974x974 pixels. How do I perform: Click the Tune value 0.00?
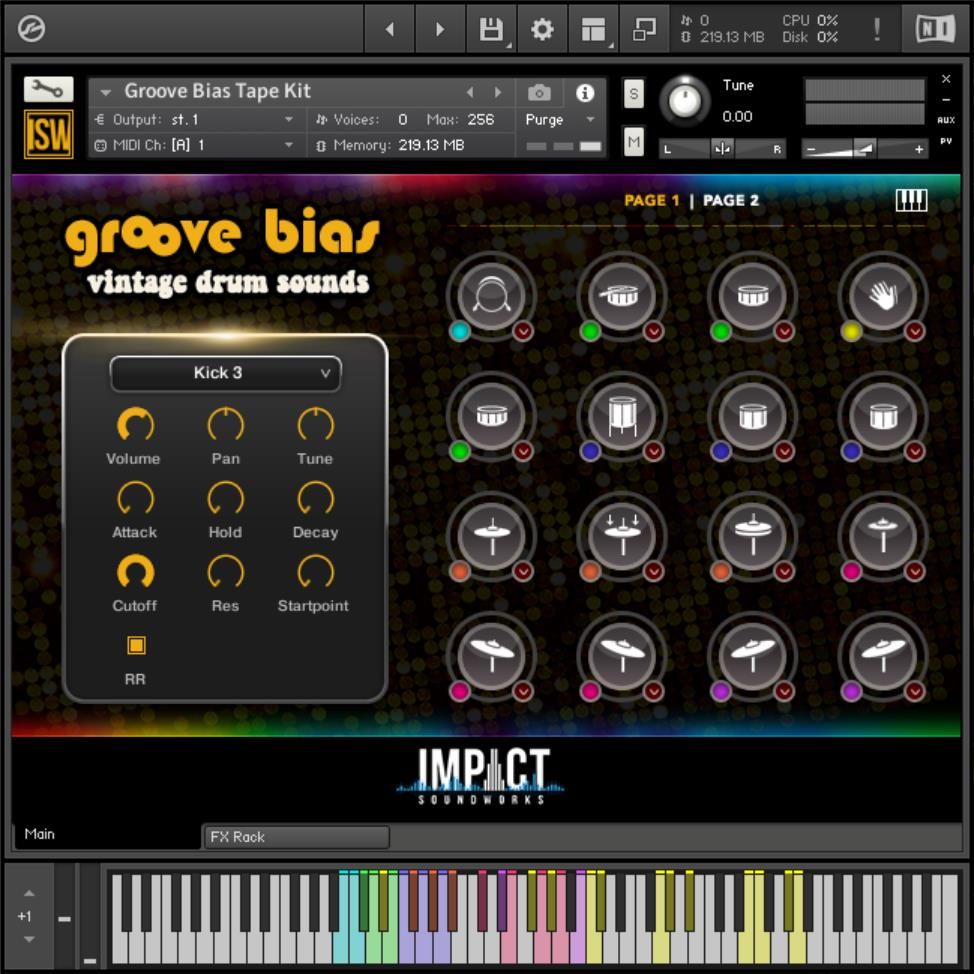[x=737, y=116]
